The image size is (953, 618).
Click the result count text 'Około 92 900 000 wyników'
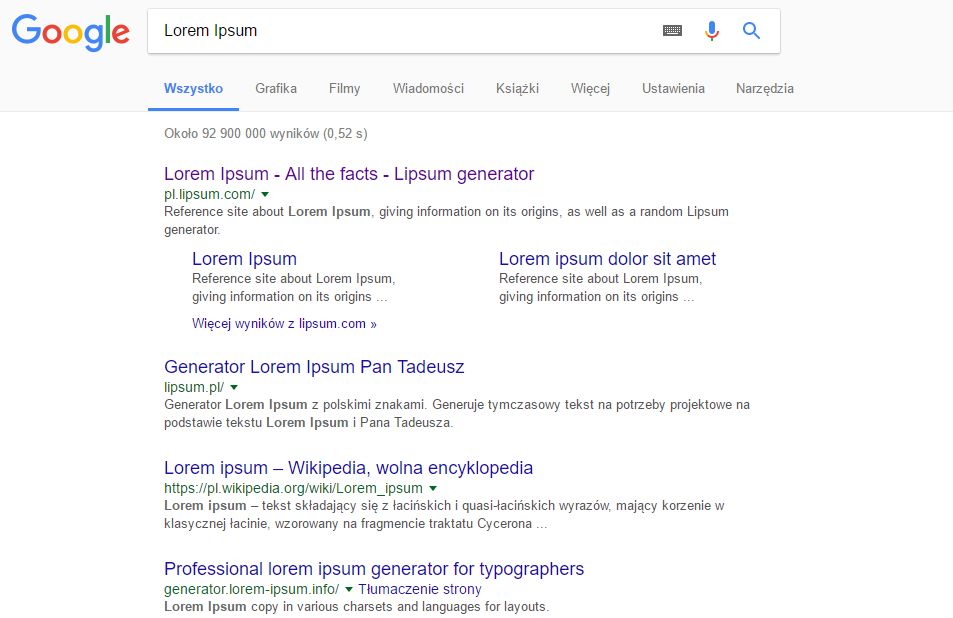click(266, 134)
